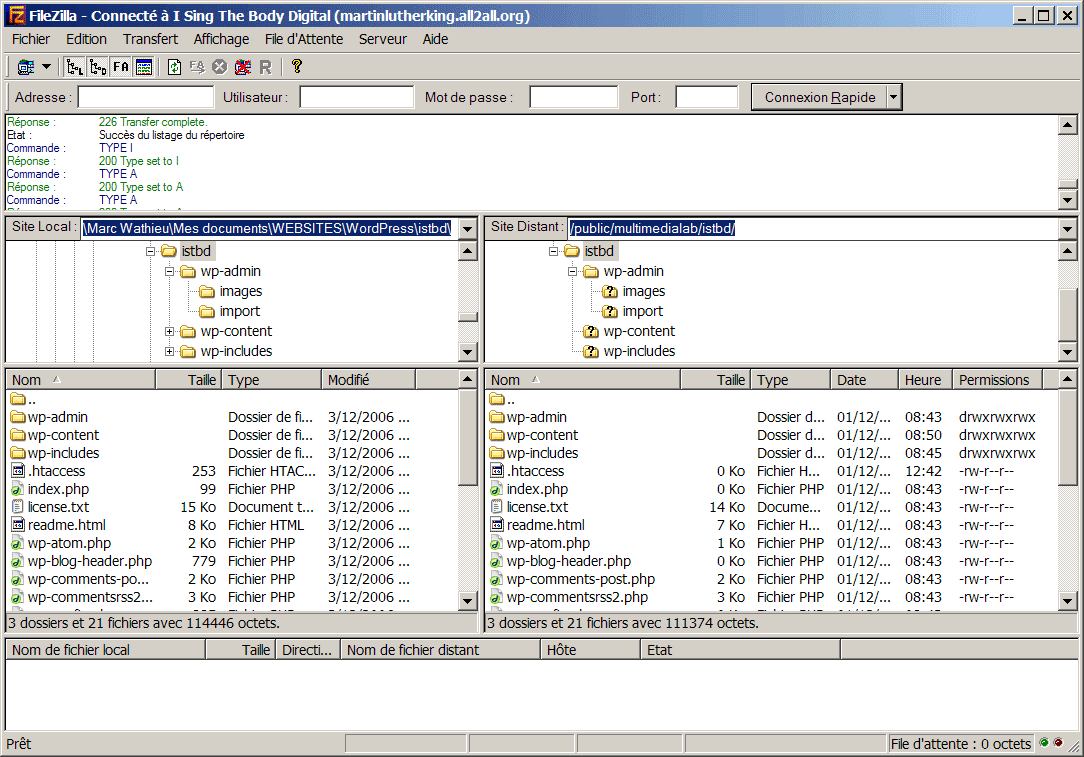The height and width of the screenshot is (757, 1084).
Task: Toggle the message log display button
Action: click(144, 67)
